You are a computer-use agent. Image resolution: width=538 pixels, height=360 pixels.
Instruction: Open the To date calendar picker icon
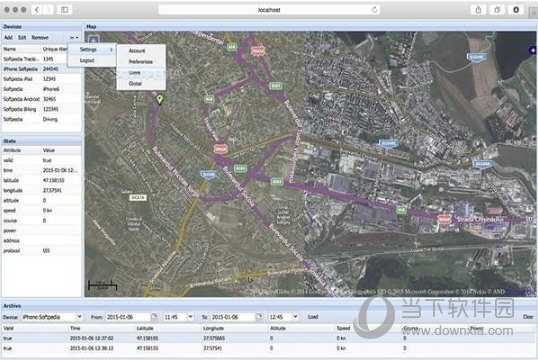259,316
